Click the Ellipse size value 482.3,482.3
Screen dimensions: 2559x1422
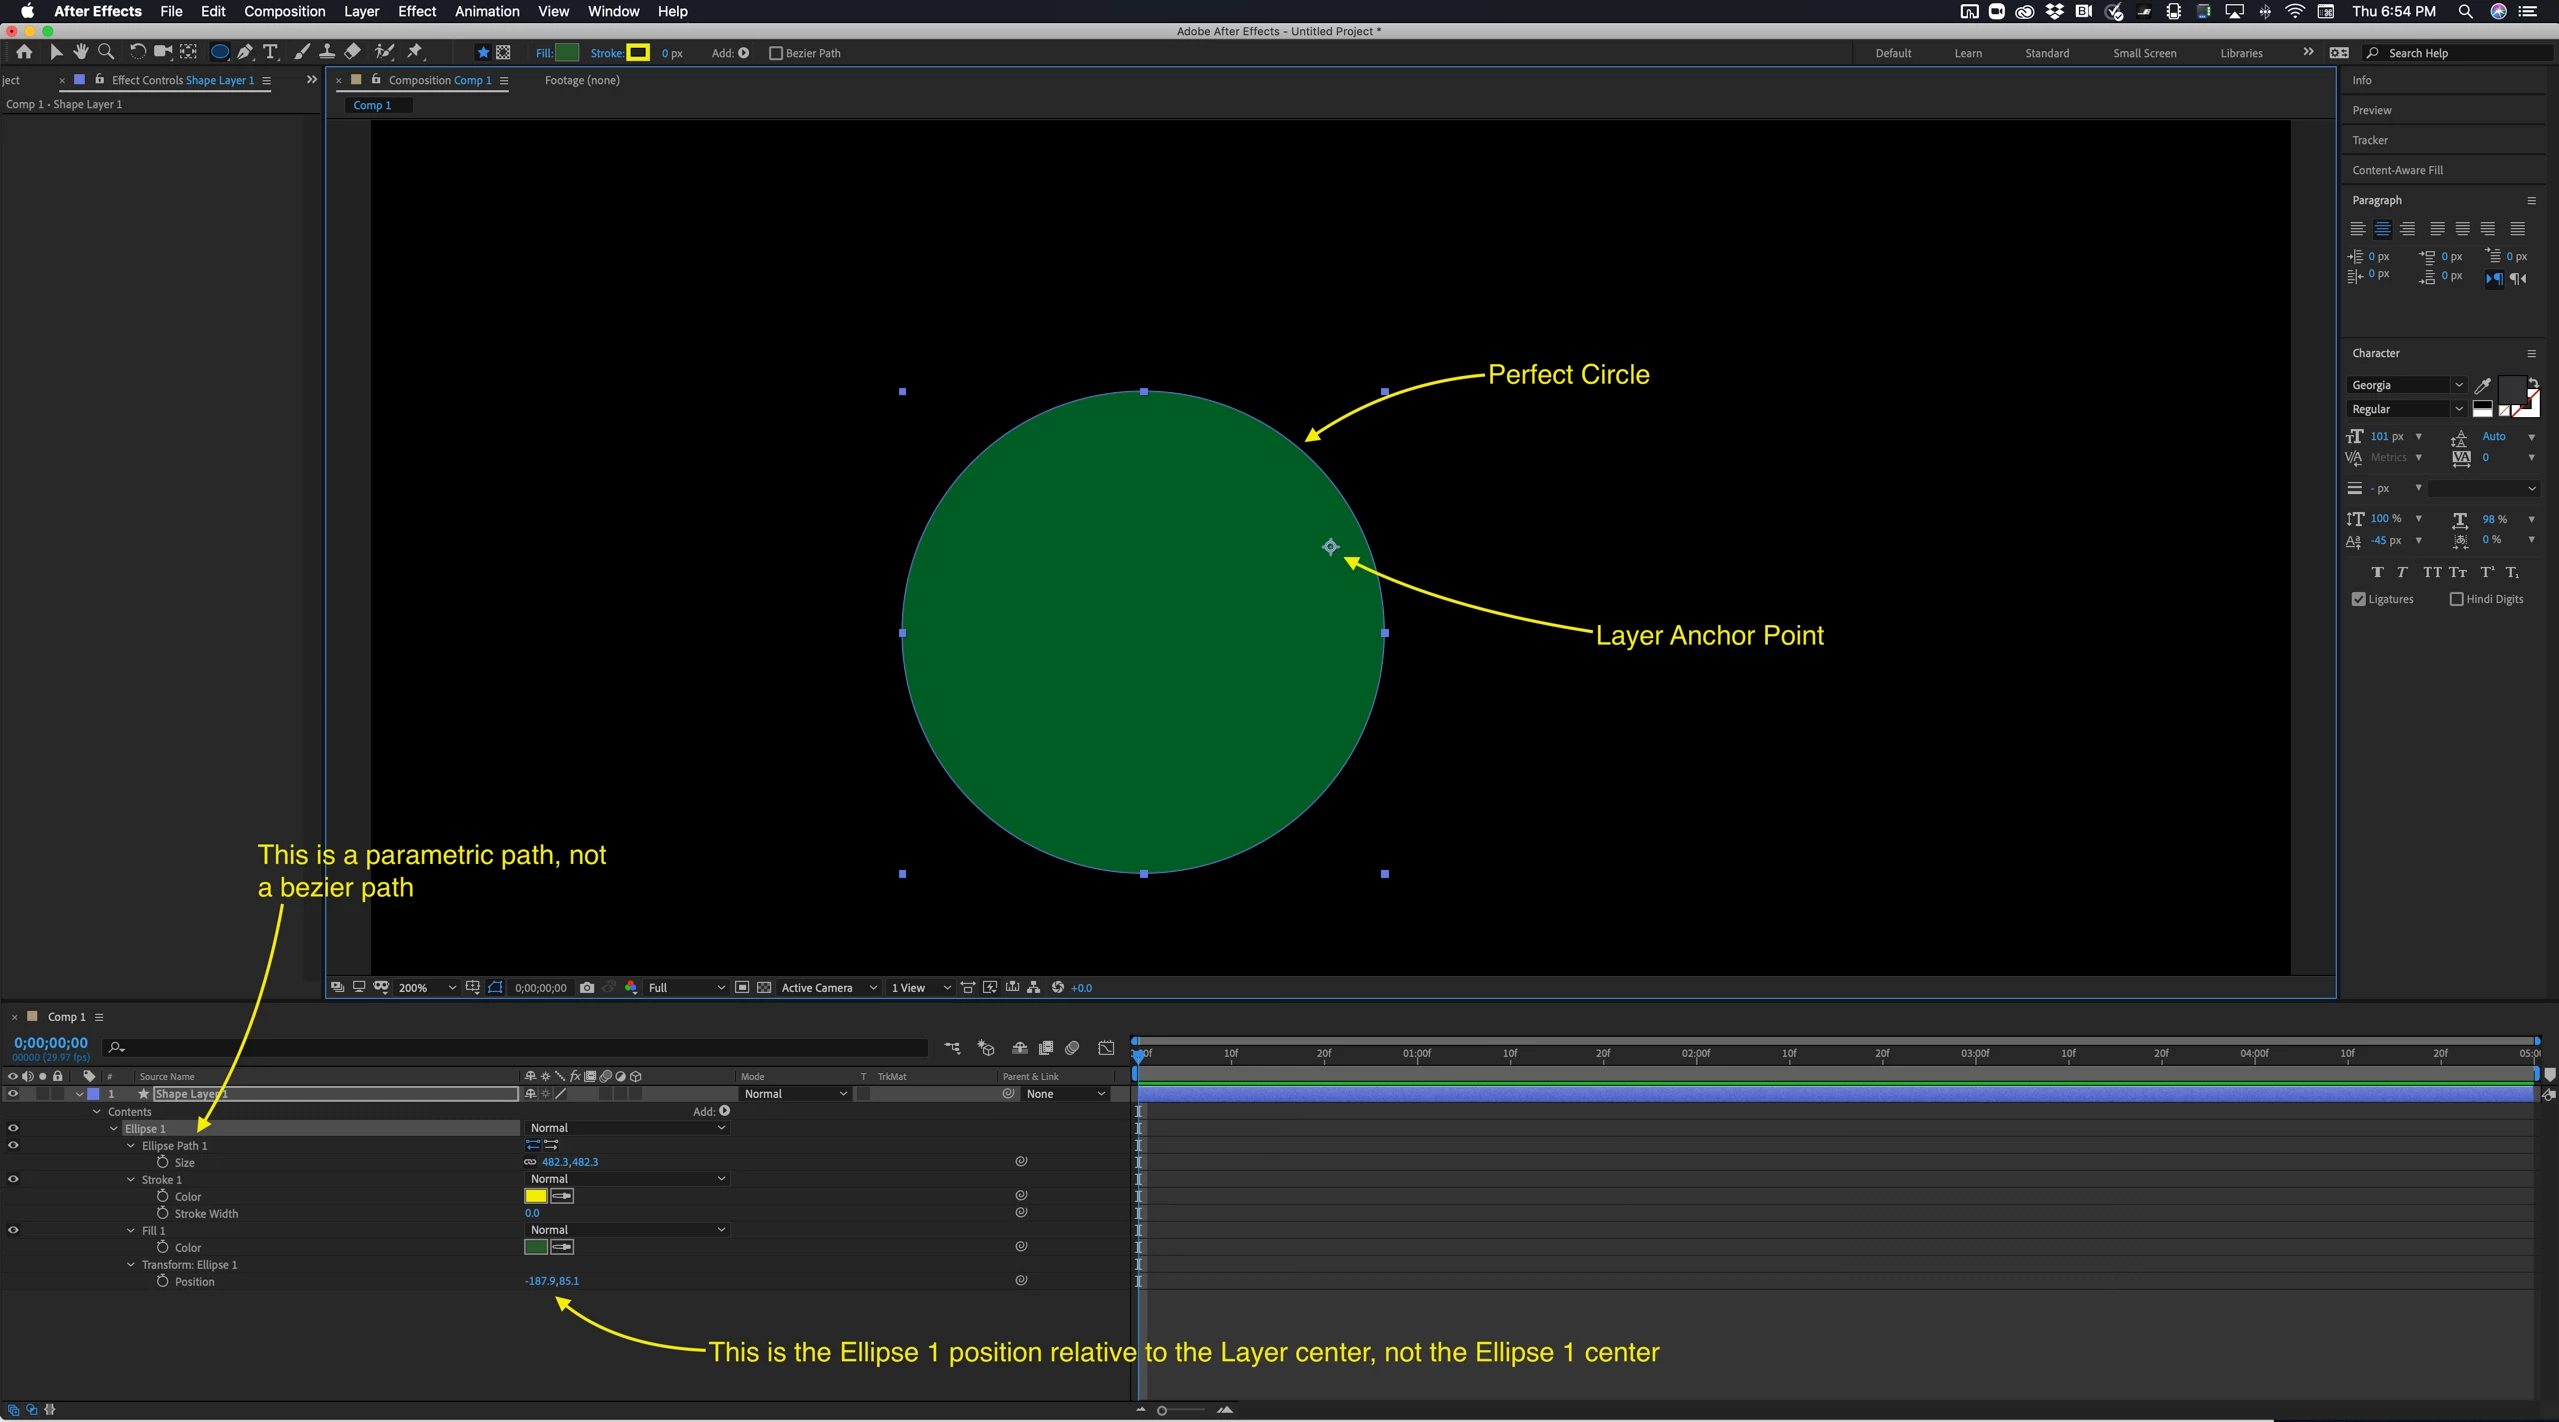point(569,1162)
